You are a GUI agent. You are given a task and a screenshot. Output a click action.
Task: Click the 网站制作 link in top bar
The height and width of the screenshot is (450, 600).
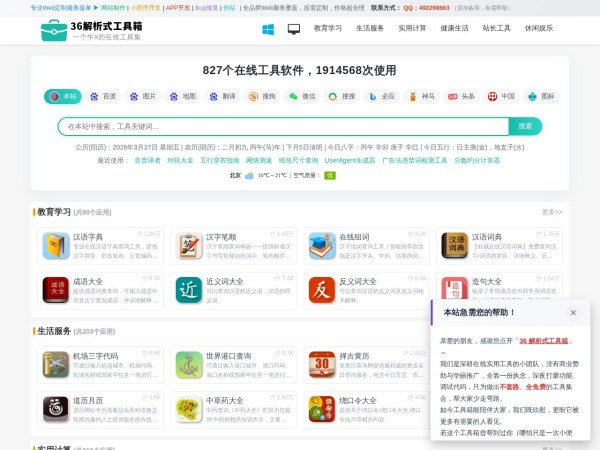pos(113,8)
